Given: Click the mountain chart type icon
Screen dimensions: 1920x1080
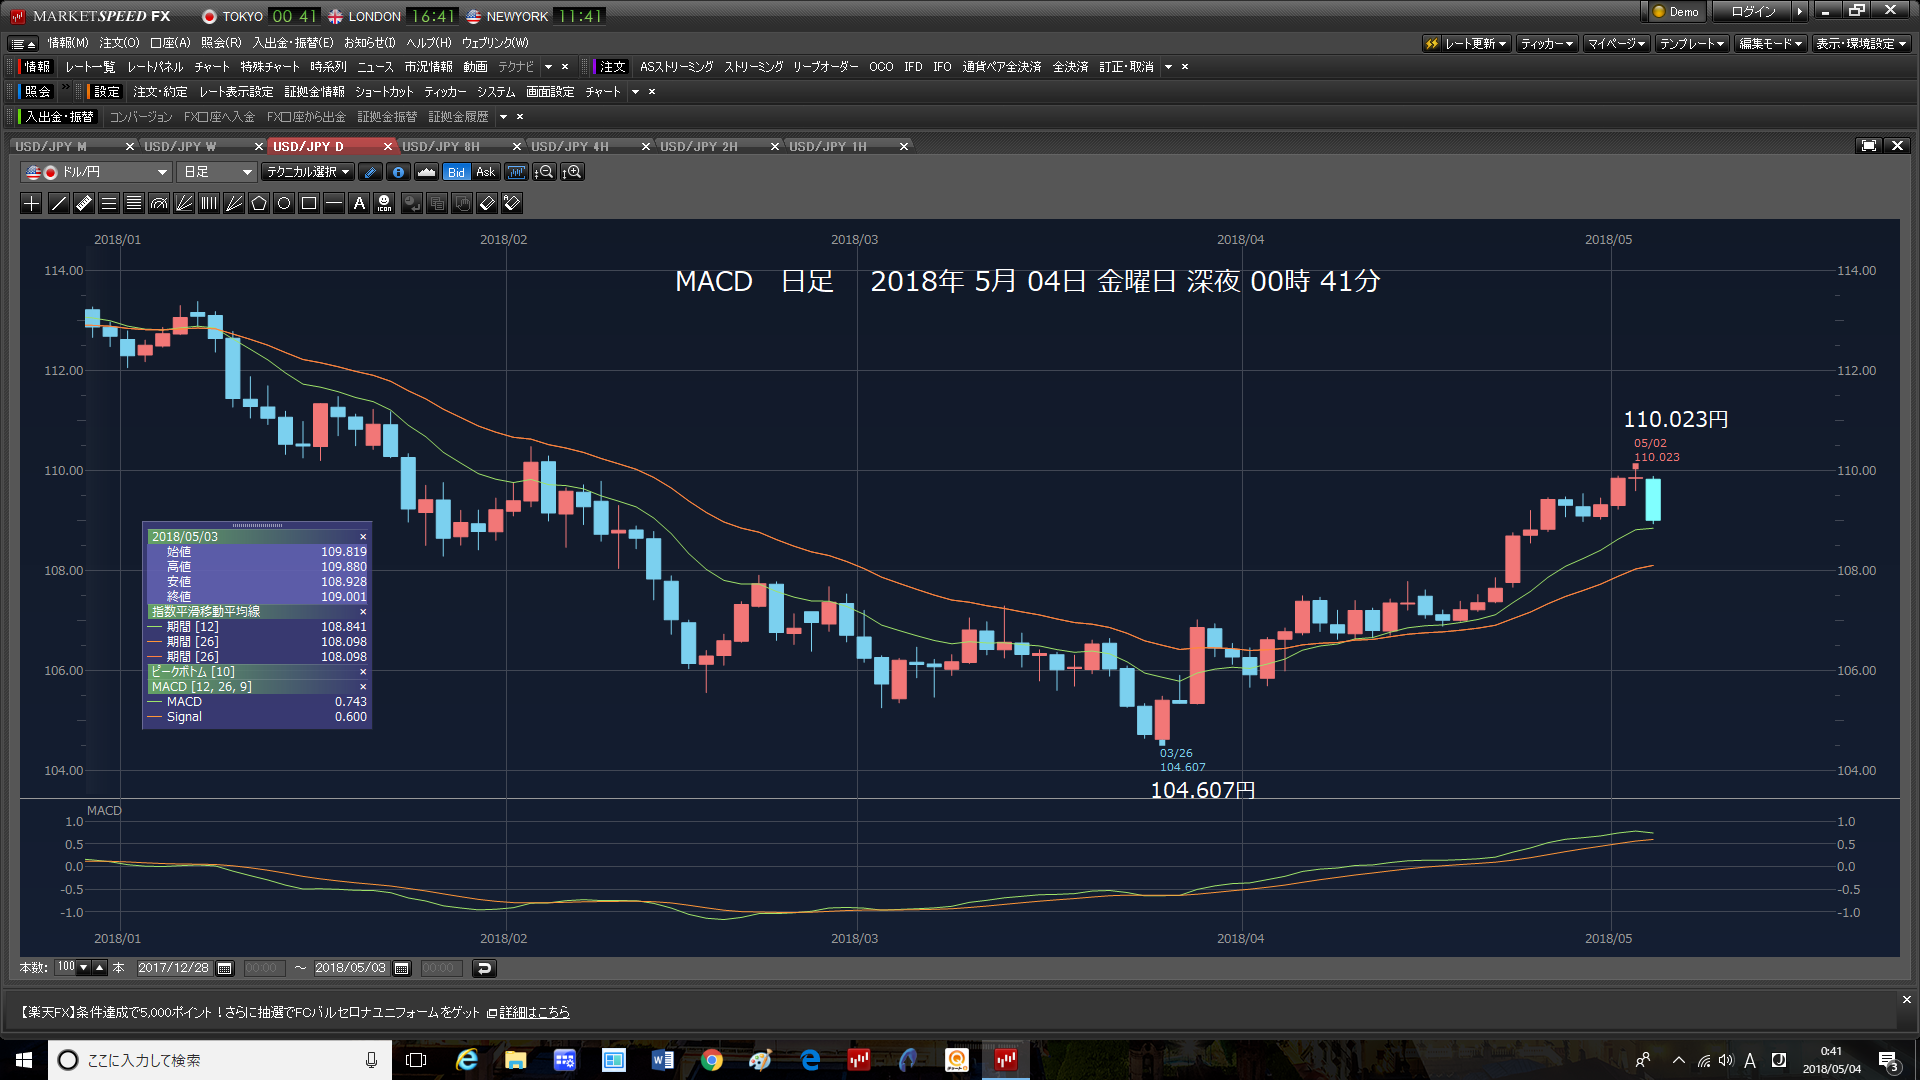Looking at the screenshot, I should [426, 172].
